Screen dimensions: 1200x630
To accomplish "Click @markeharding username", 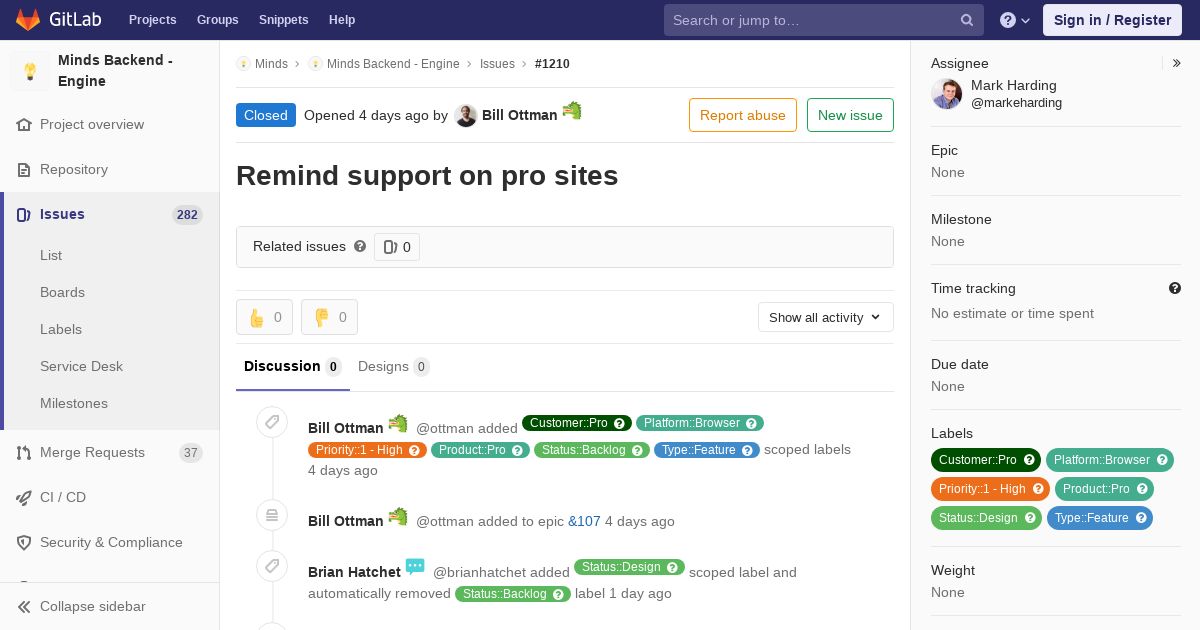I will [1016, 103].
